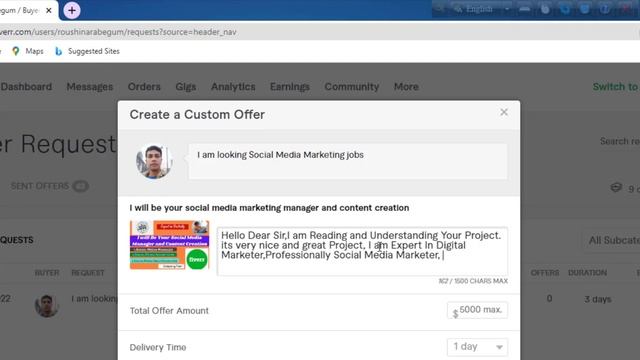Click the Switch to link in header
640x360 pixels.
point(616,87)
